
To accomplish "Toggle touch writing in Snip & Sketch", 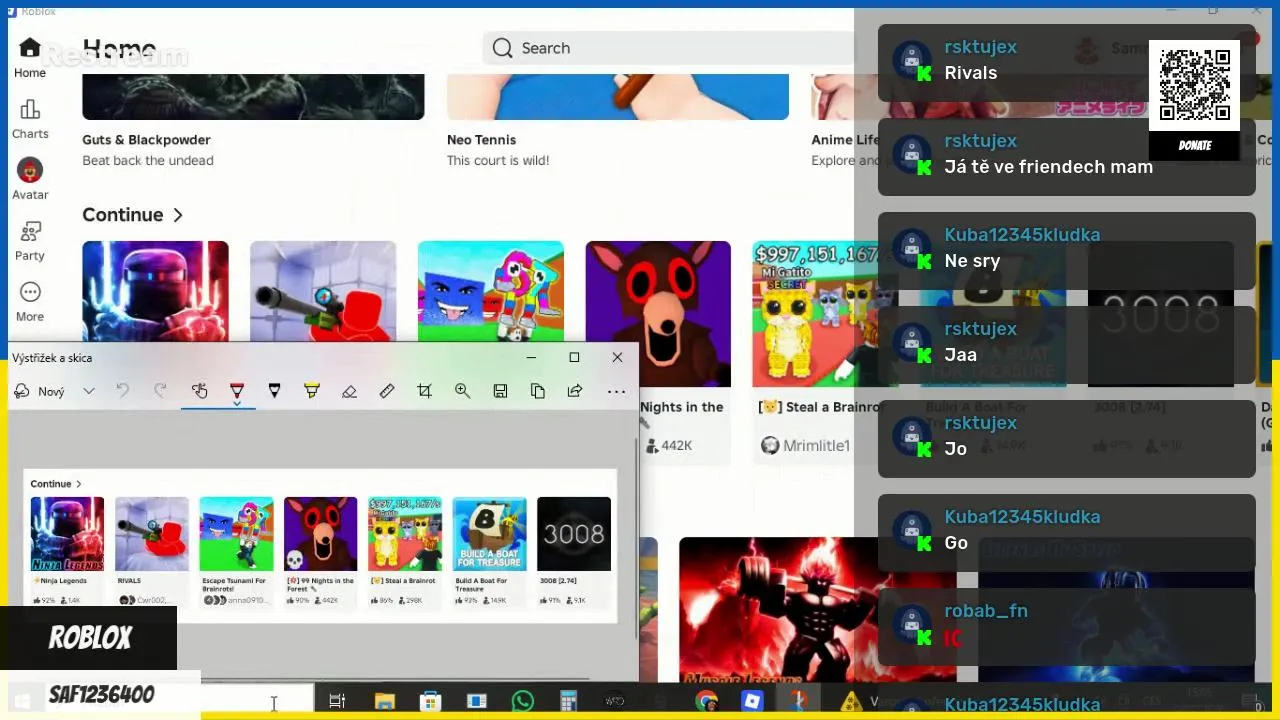I will [199, 391].
